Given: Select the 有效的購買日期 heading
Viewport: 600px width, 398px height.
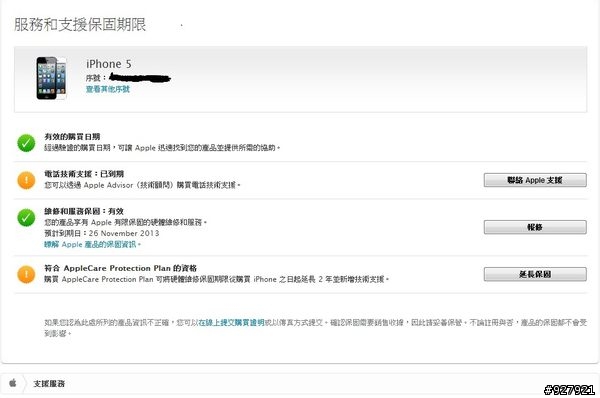Looking at the screenshot, I should (72, 137).
